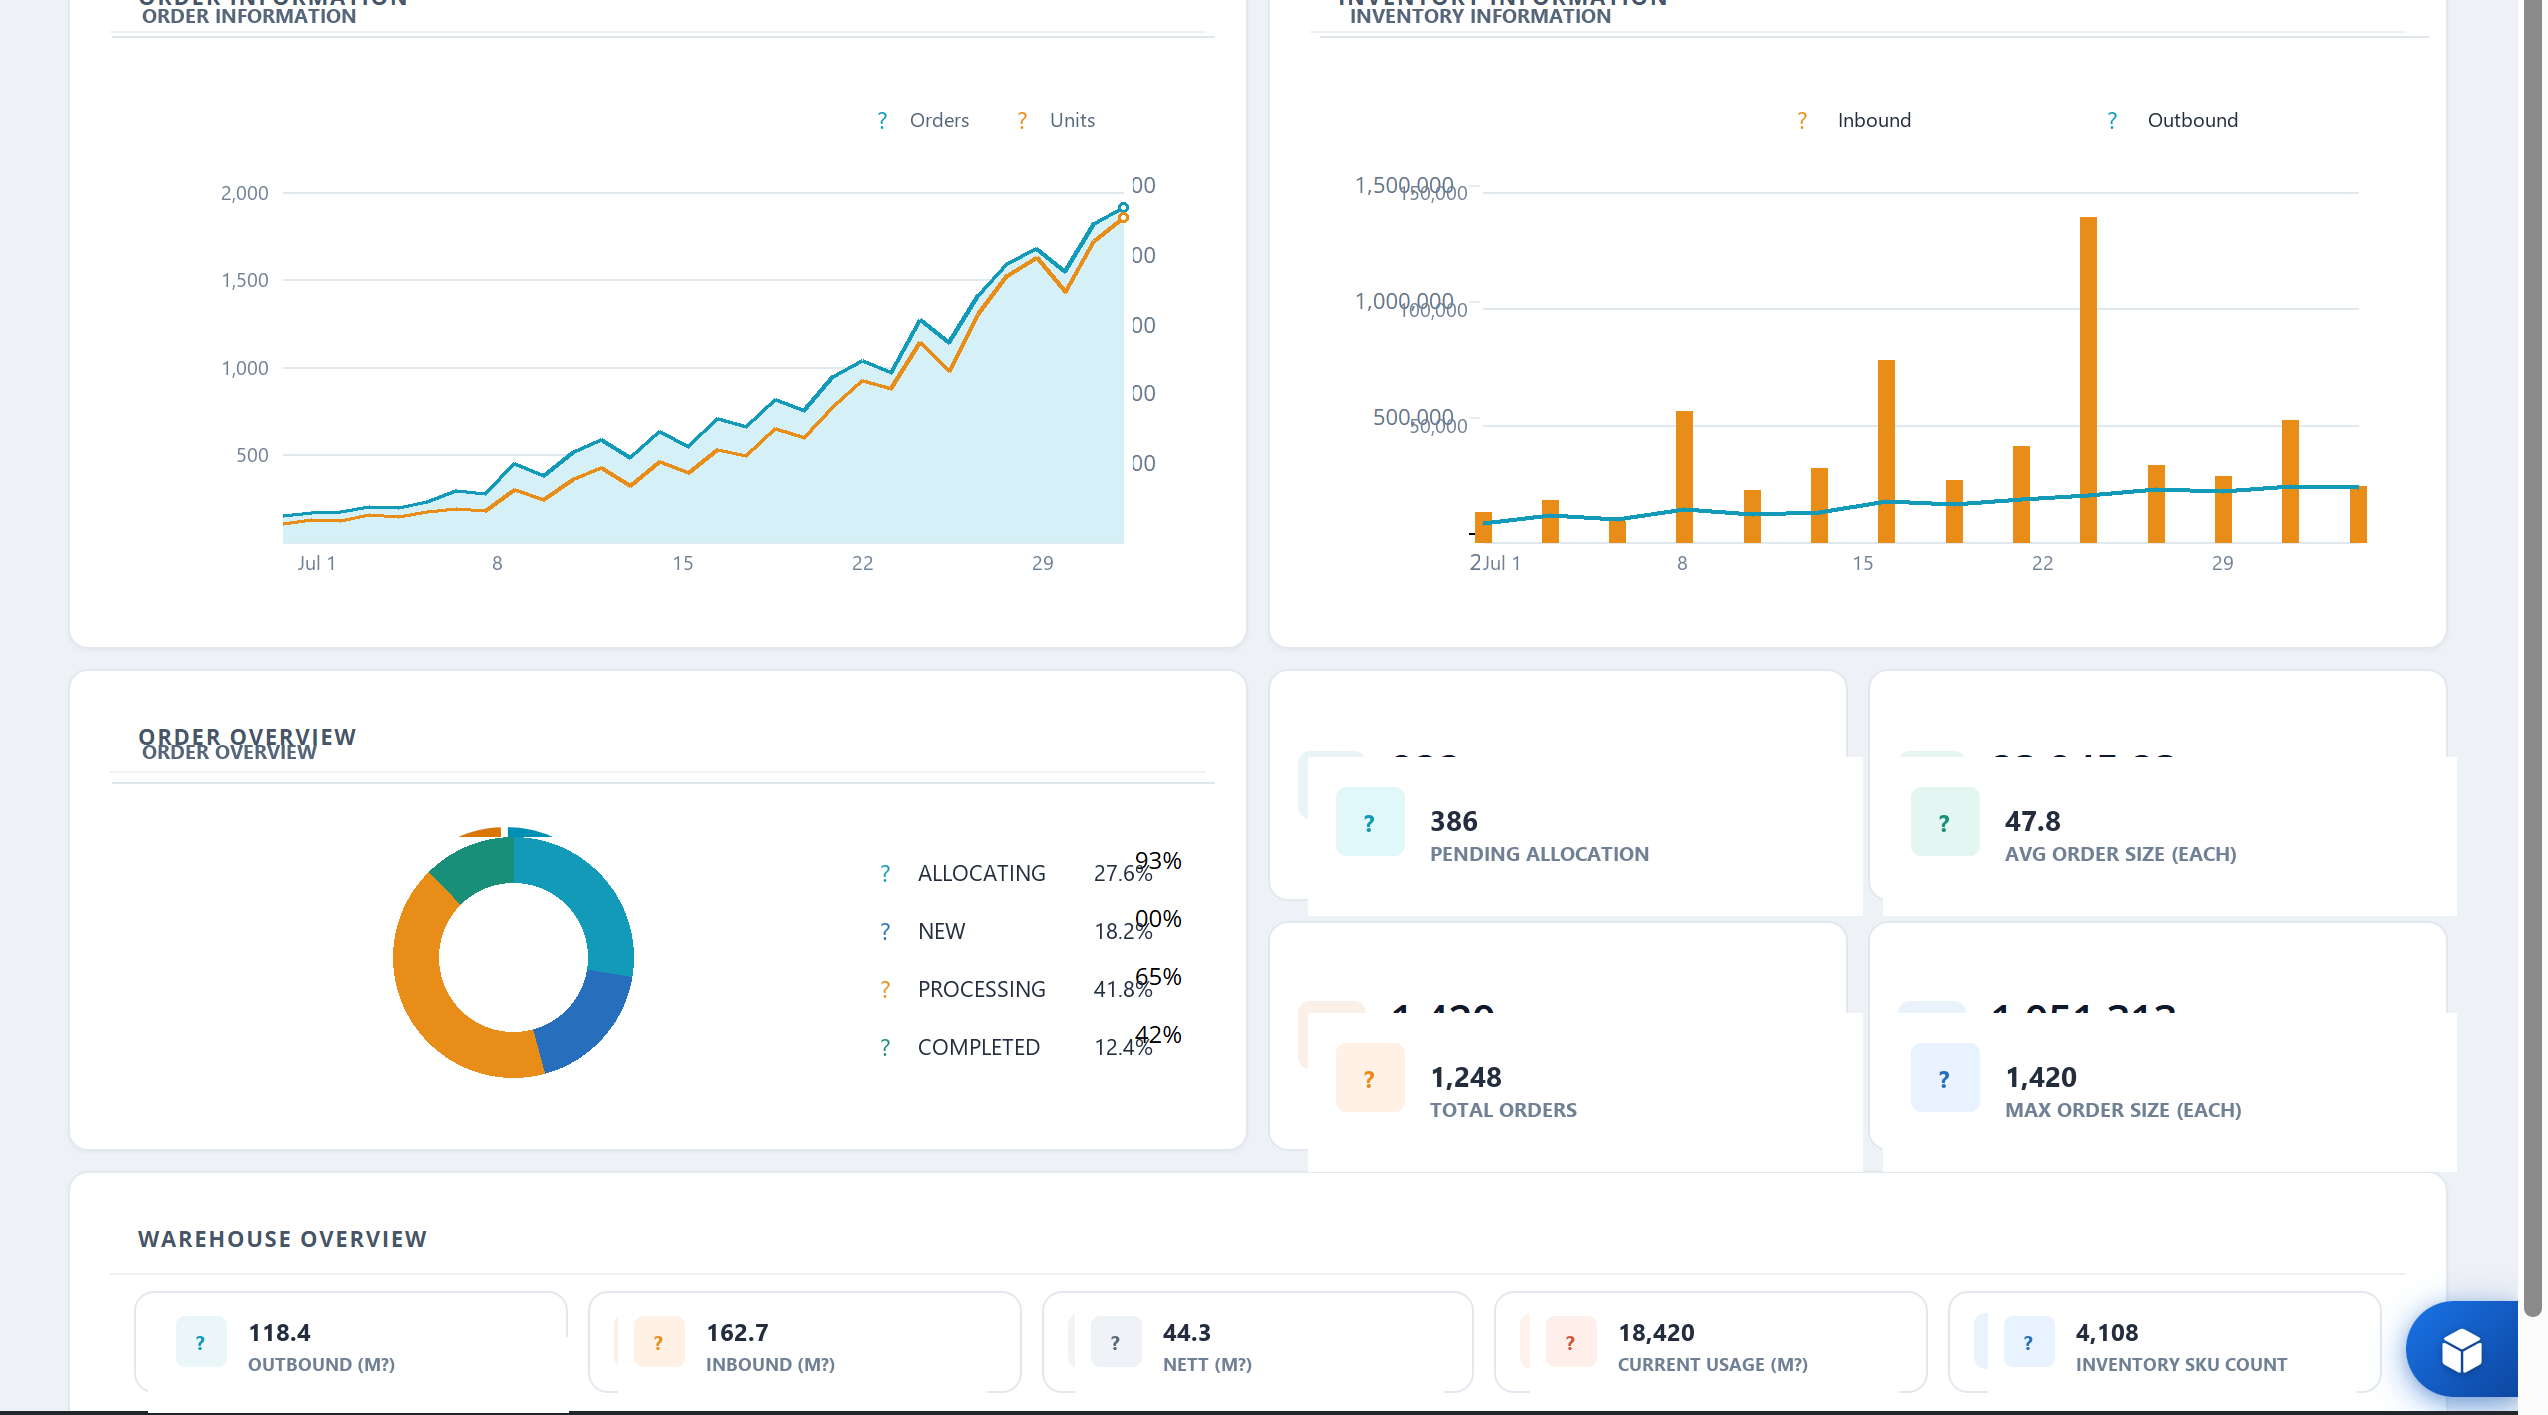Screen dimensions: 2548x1415
Task: Click the 18,420 current usage value
Action: pos(1656,1333)
